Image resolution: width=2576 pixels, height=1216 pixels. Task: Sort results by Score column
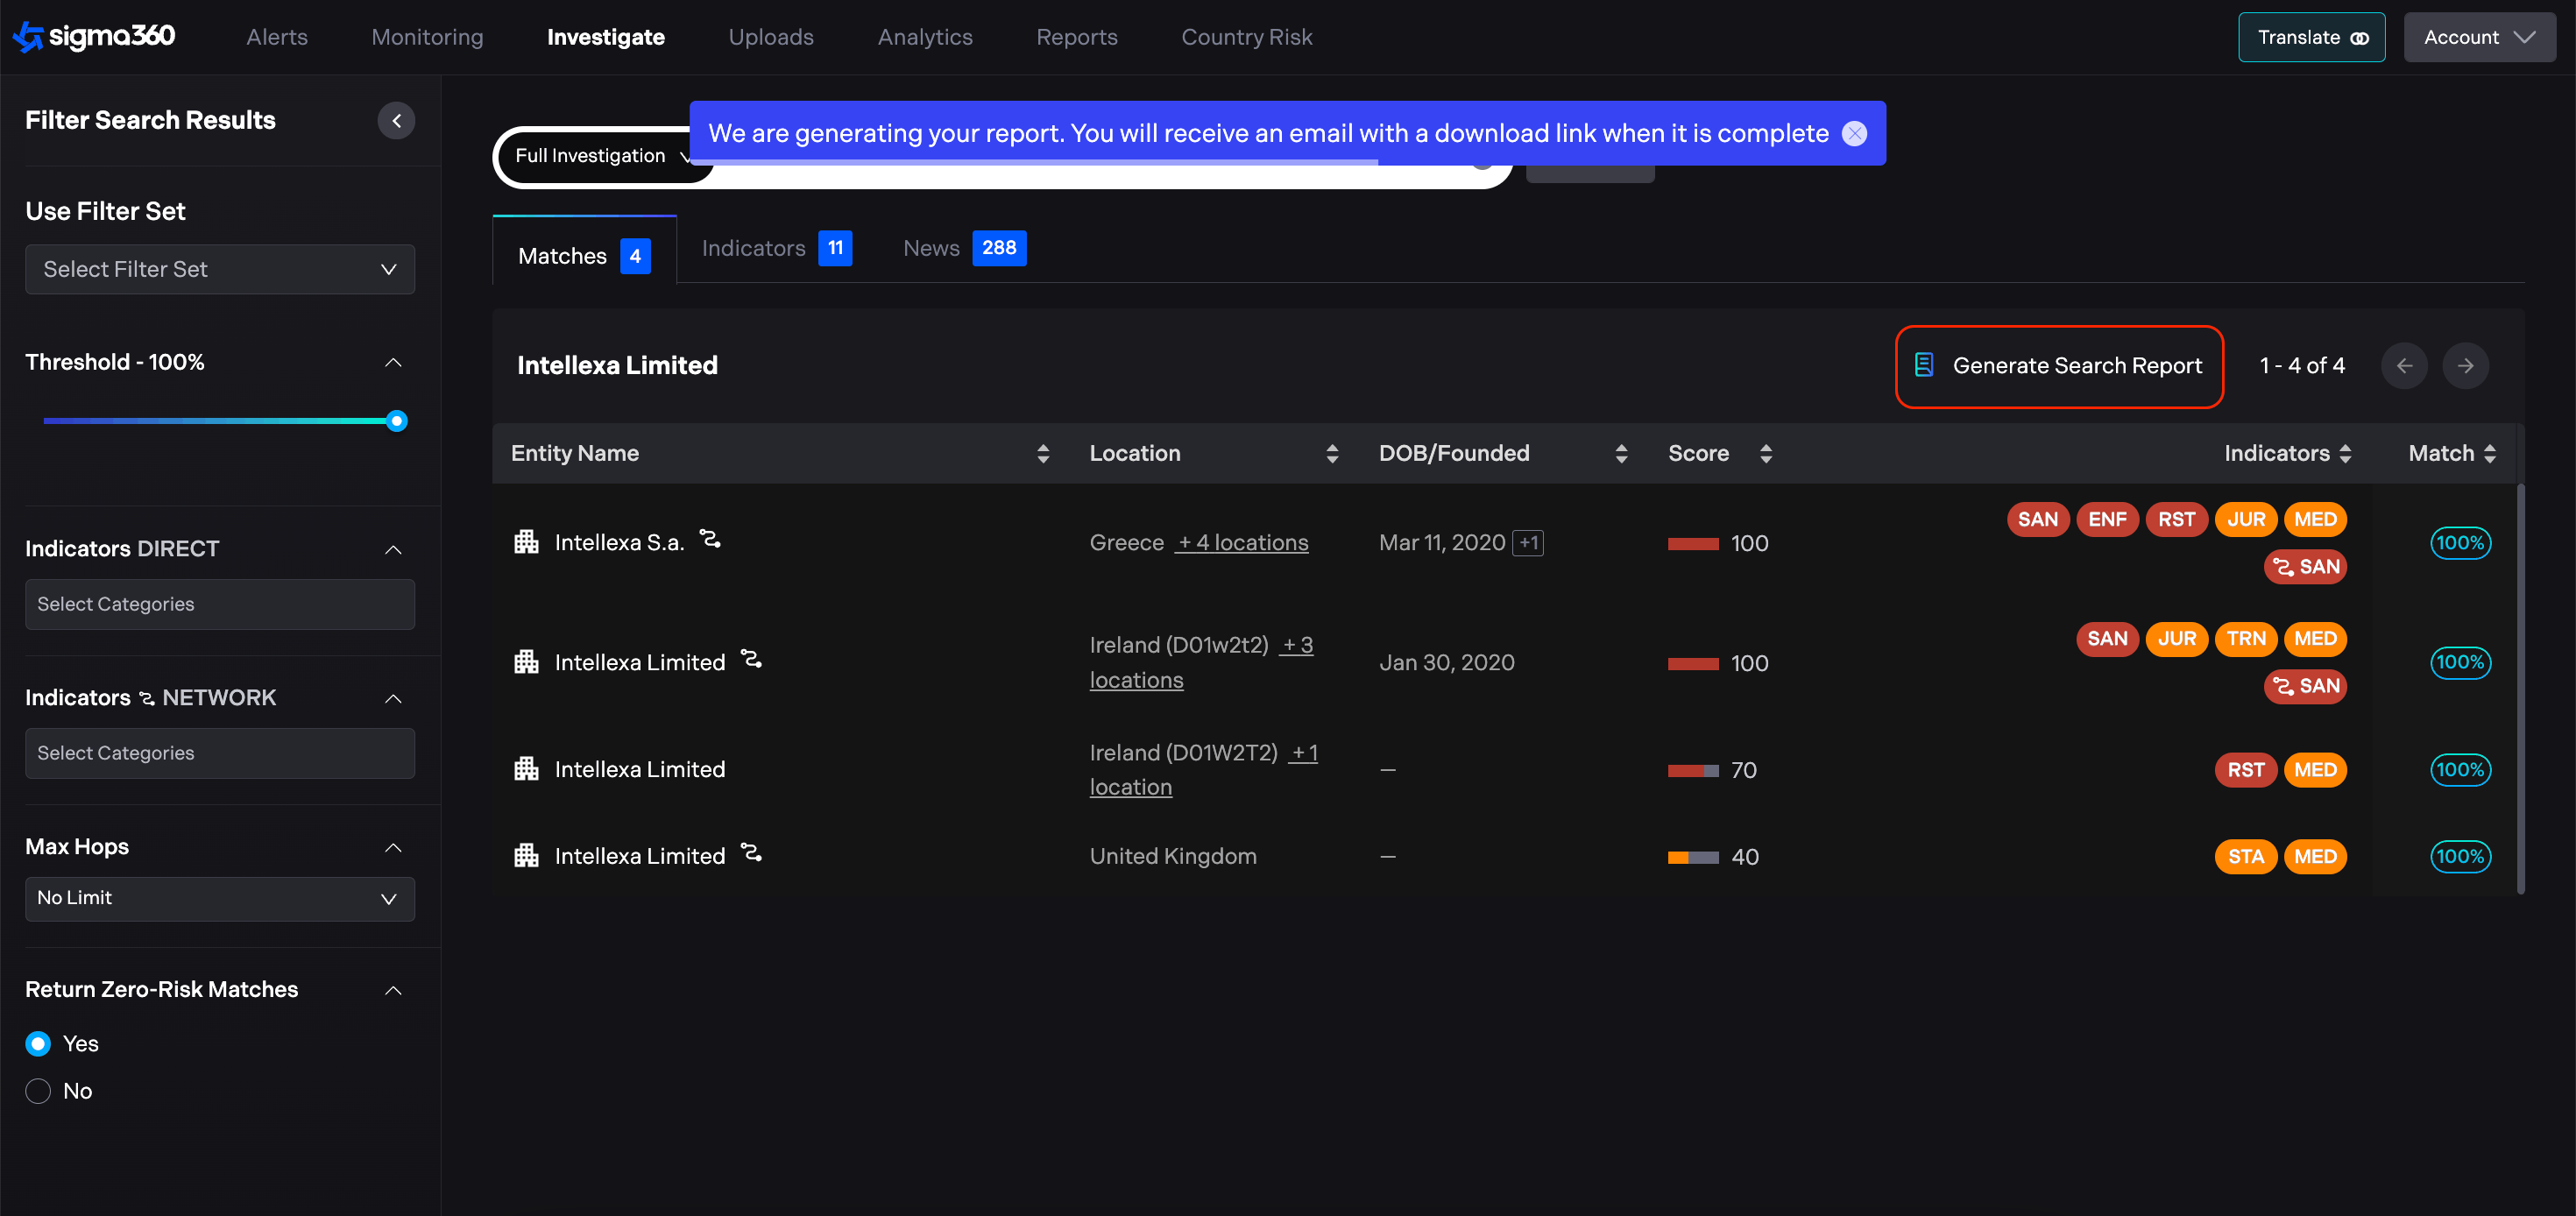point(1766,454)
